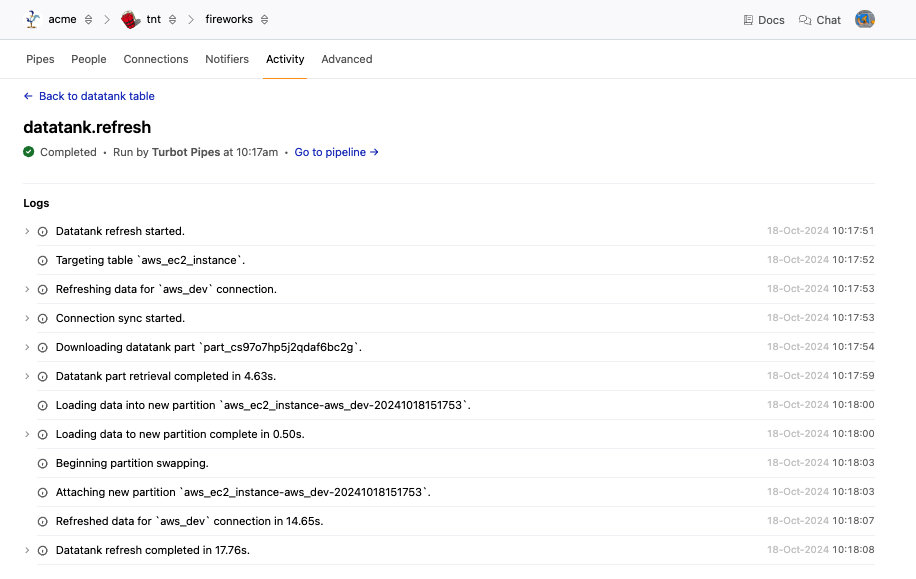Open the acme organization switcher dropdown
Screen dimensions: 916x579
[89, 20]
